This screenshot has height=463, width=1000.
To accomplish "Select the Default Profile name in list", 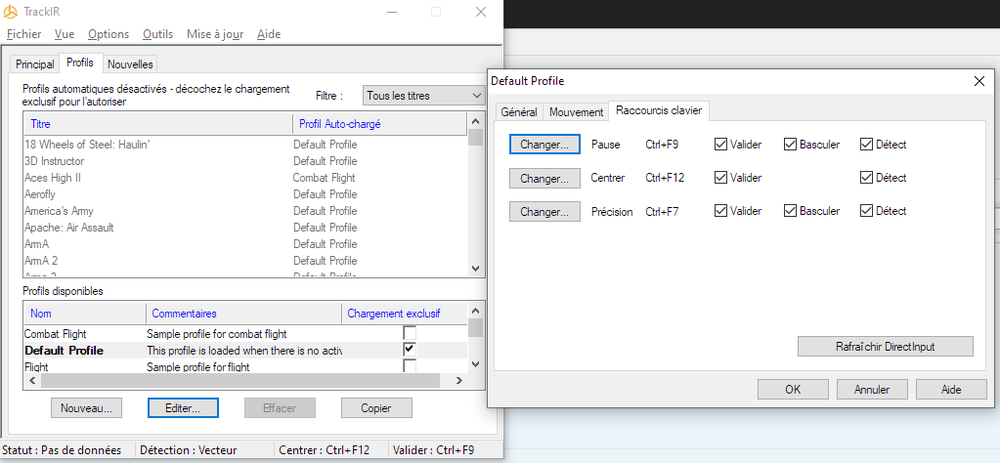I will coord(64,350).
